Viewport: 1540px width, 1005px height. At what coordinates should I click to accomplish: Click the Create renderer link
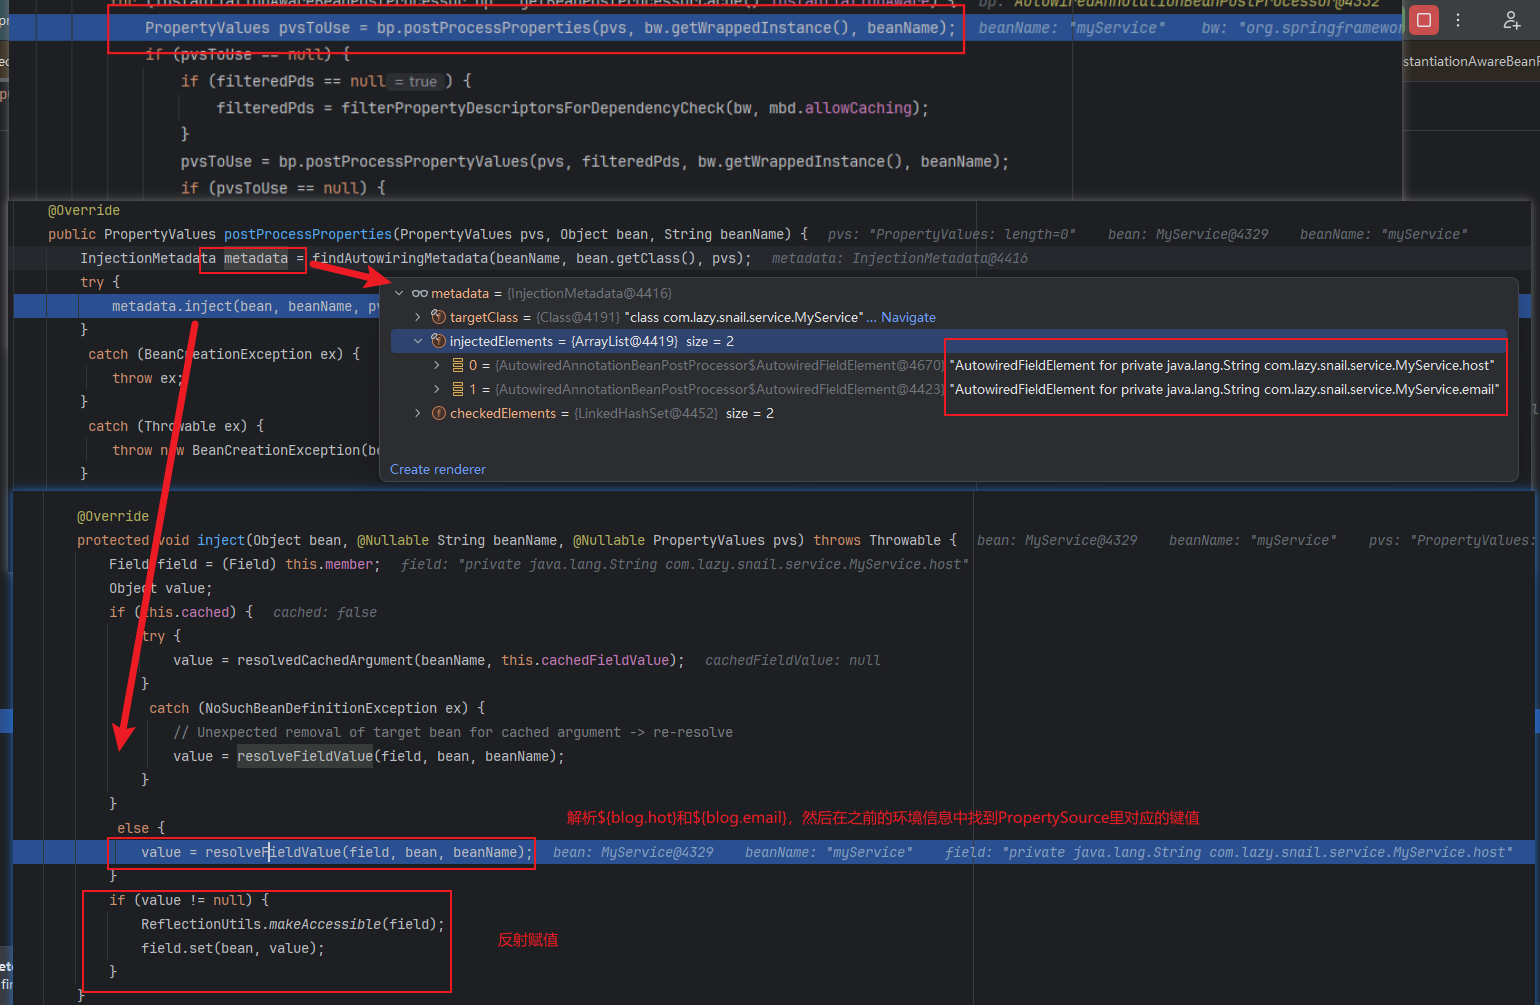point(438,469)
